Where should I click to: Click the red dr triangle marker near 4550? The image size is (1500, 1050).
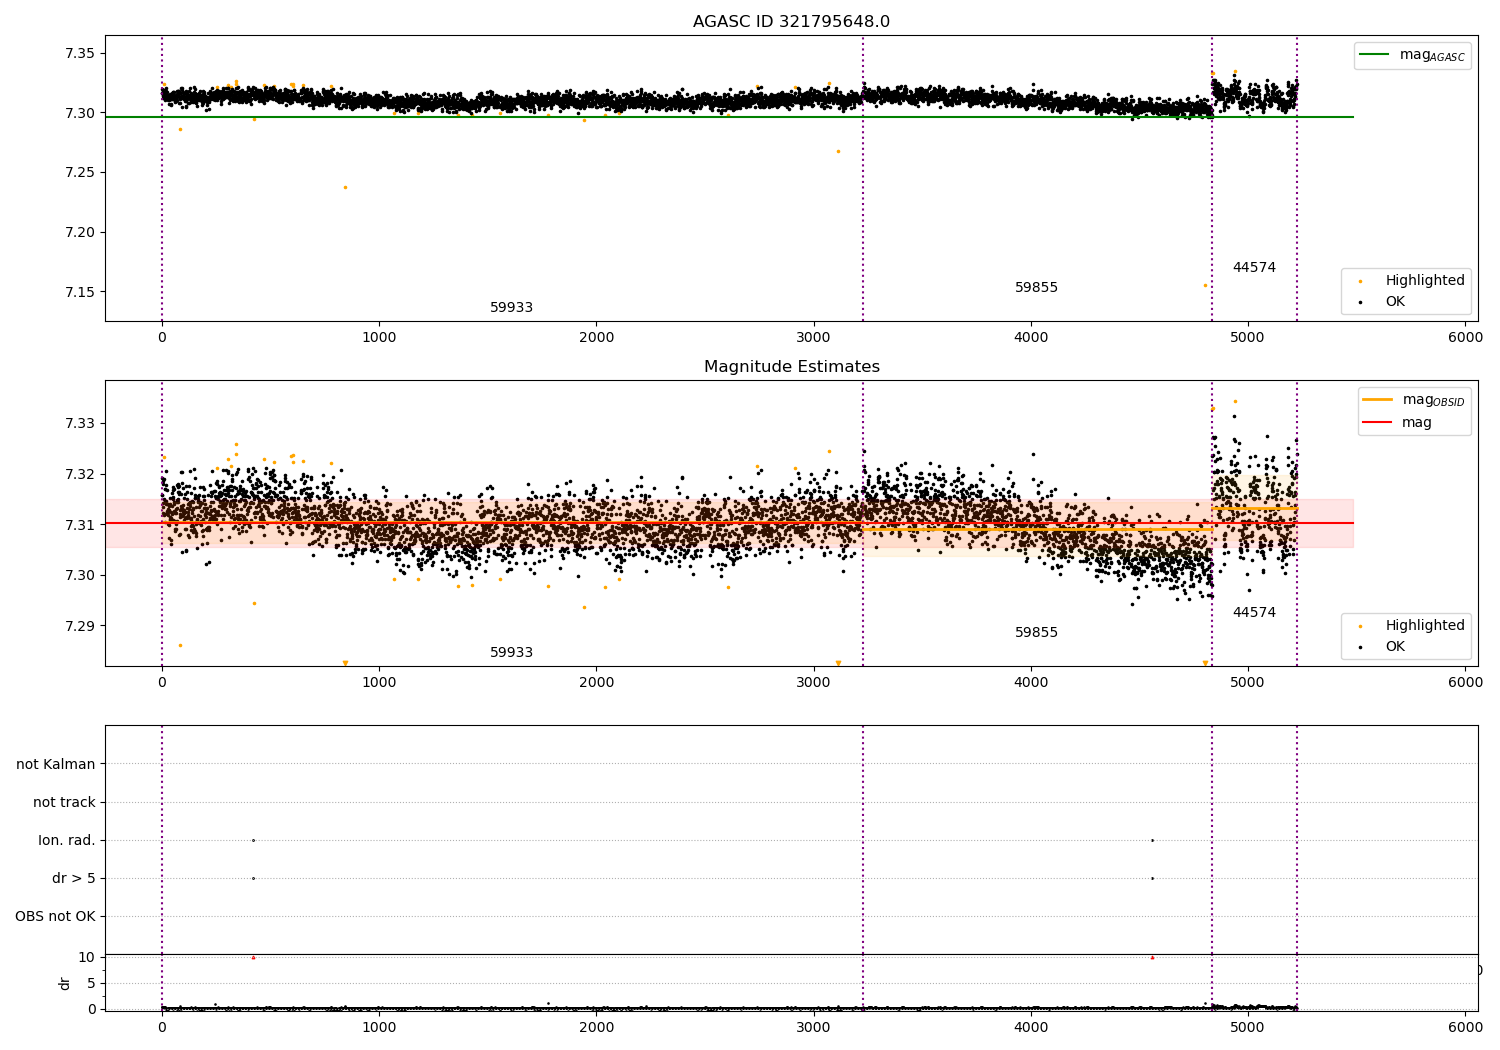pyautogui.click(x=1152, y=957)
